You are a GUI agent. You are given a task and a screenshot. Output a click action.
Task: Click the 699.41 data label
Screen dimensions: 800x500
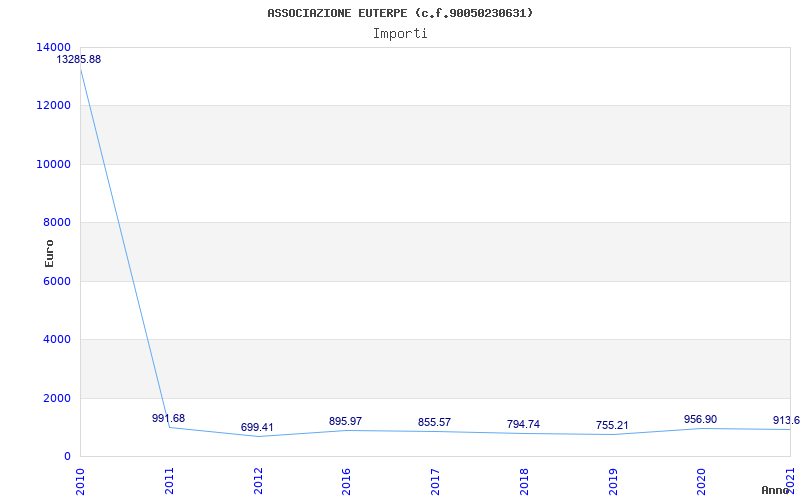pos(257,427)
